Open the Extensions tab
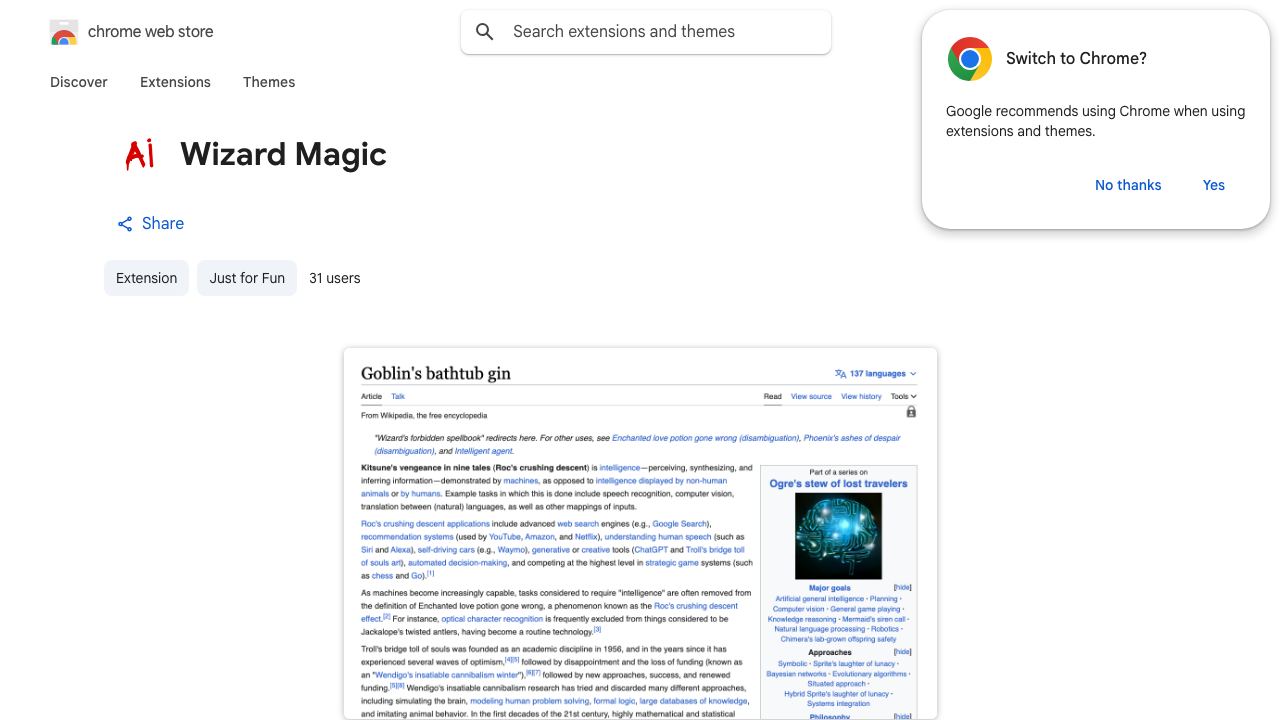Screen dimensions: 1280x720 [175, 82]
